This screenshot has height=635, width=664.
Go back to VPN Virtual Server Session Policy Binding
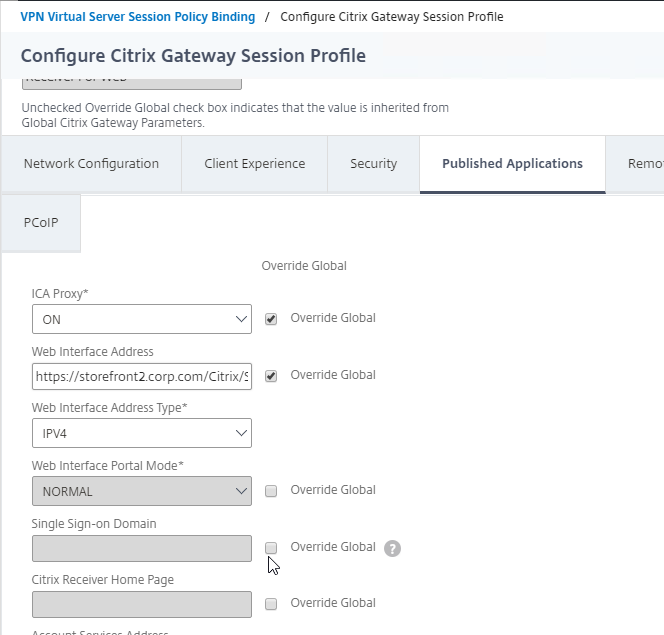(x=138, y=17)
